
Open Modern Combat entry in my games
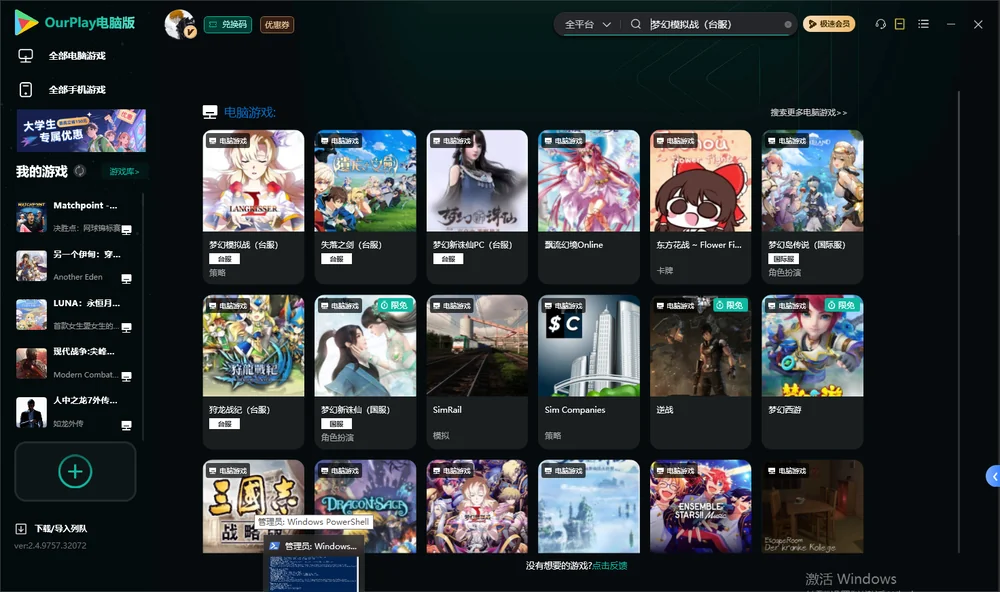point(74,363)
